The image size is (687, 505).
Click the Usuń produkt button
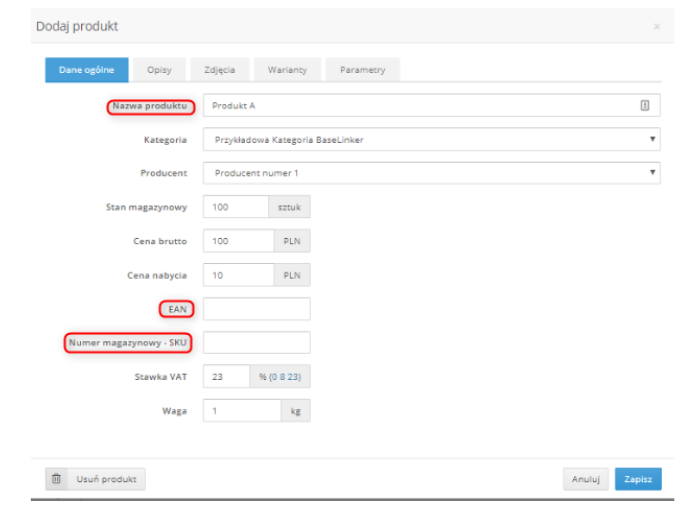(96, 479)
